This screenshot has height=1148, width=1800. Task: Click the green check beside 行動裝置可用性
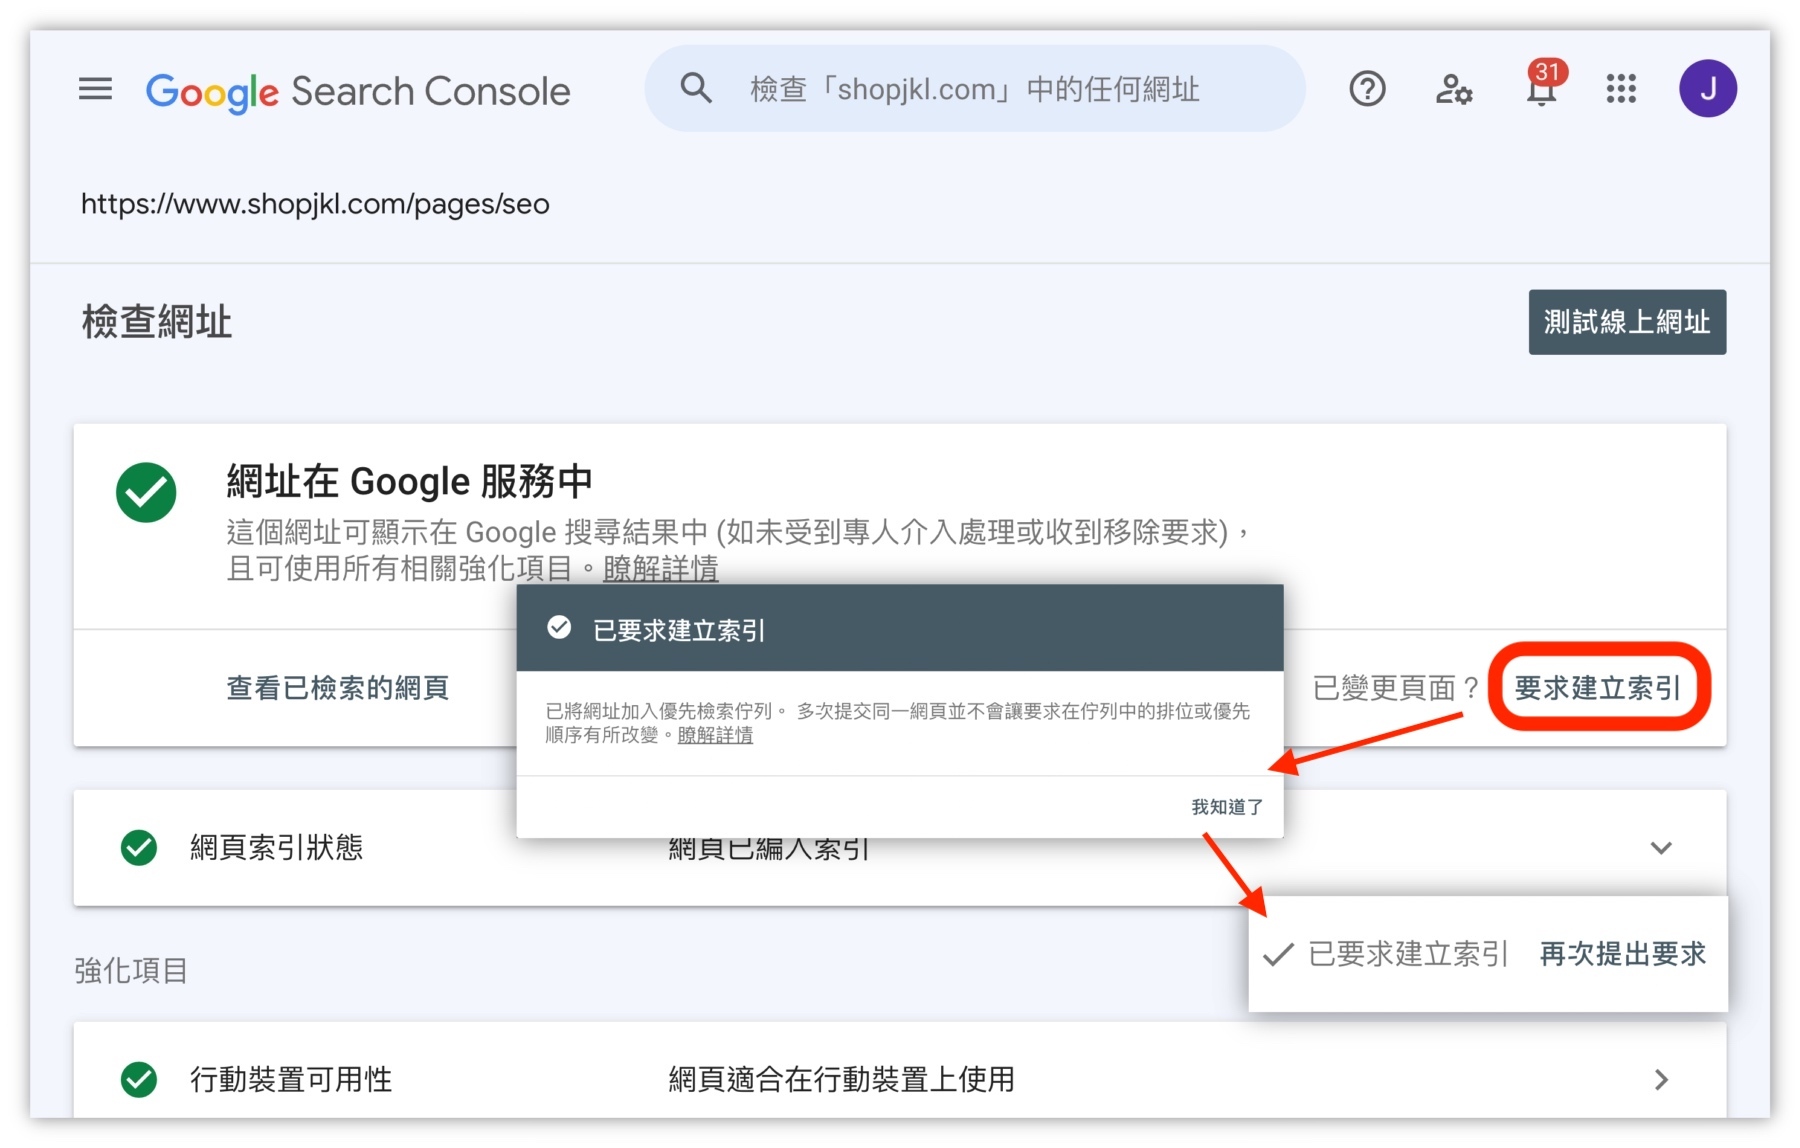[x=139, y=1080]
